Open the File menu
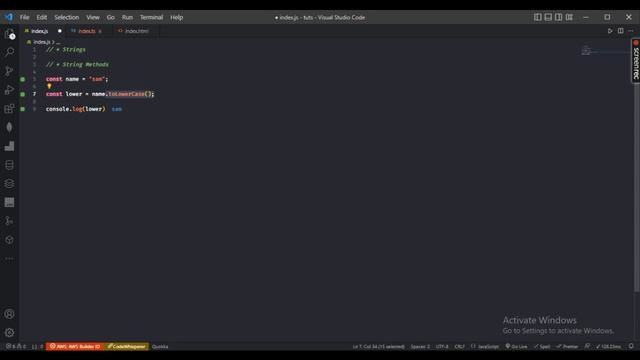Viewport: 640px width, 360px height. coord(24,17)
